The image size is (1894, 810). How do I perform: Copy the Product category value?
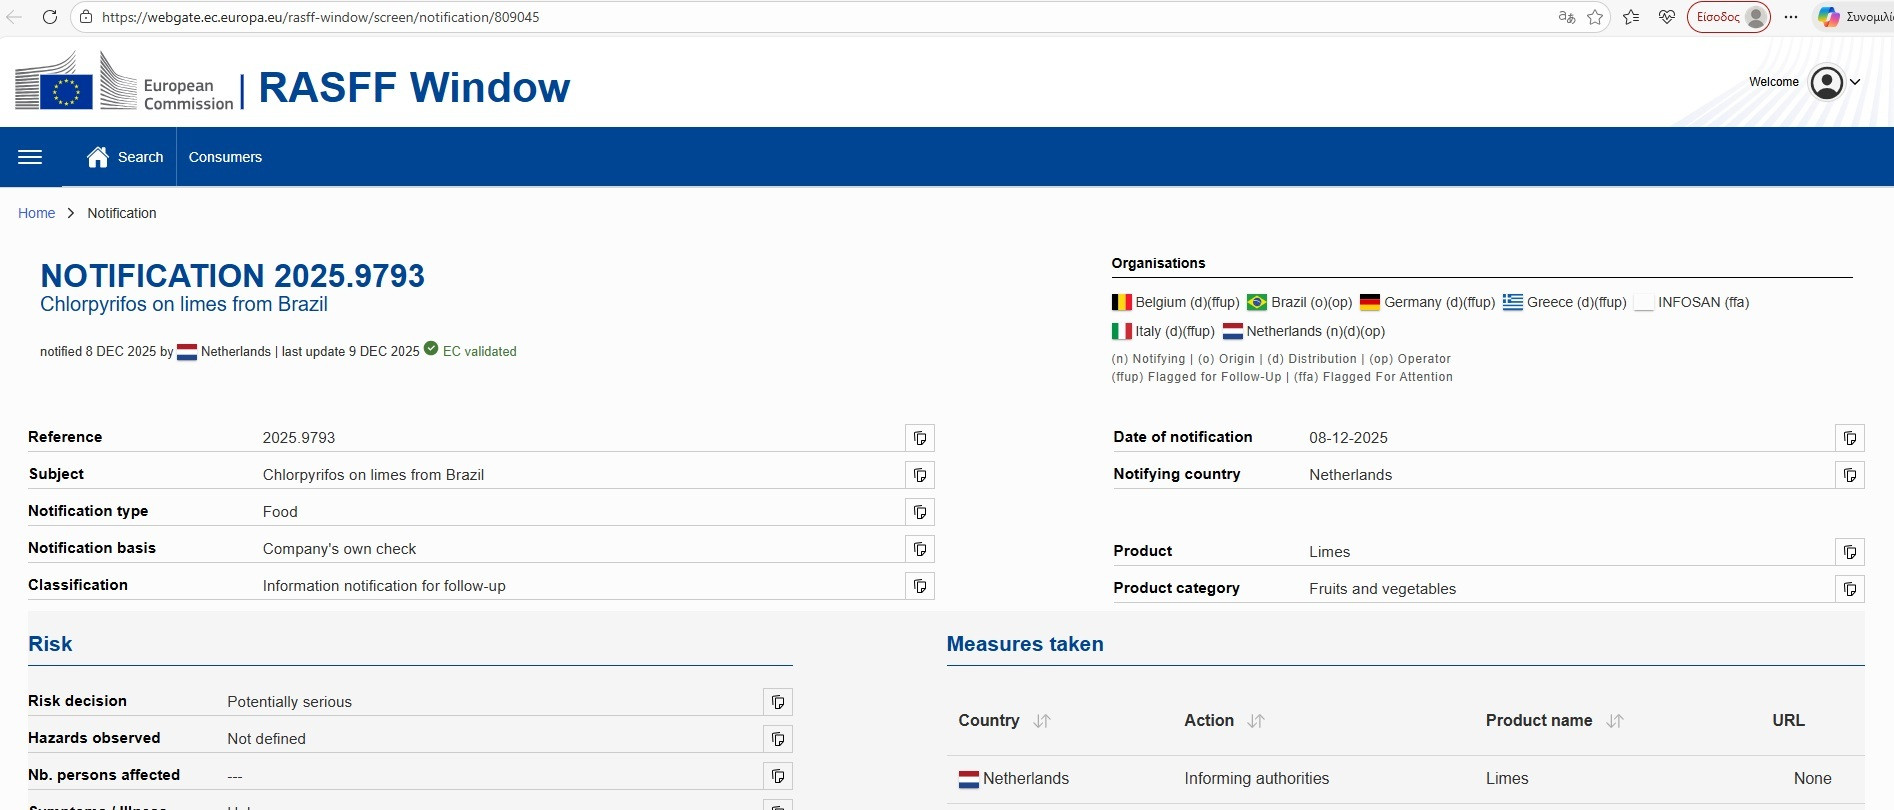1849,589
